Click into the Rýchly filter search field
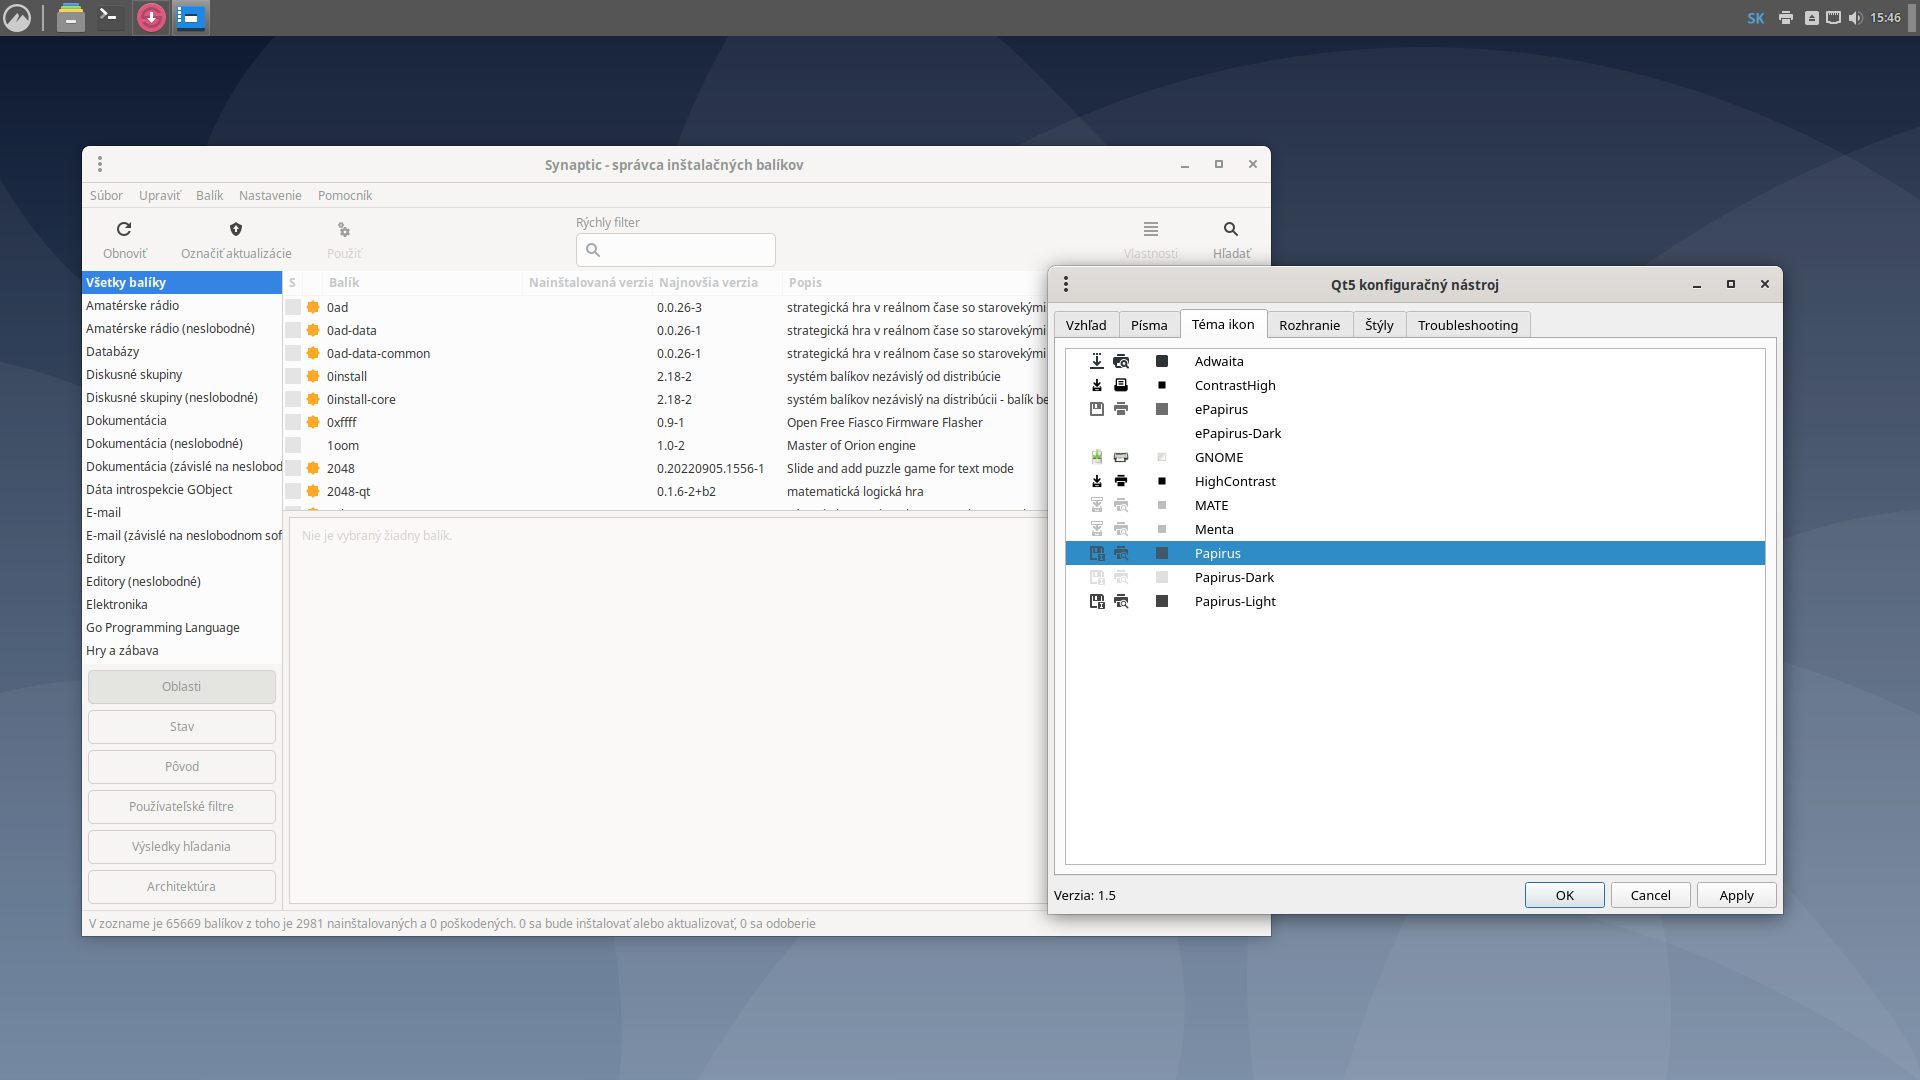 (x=676, y=250)
